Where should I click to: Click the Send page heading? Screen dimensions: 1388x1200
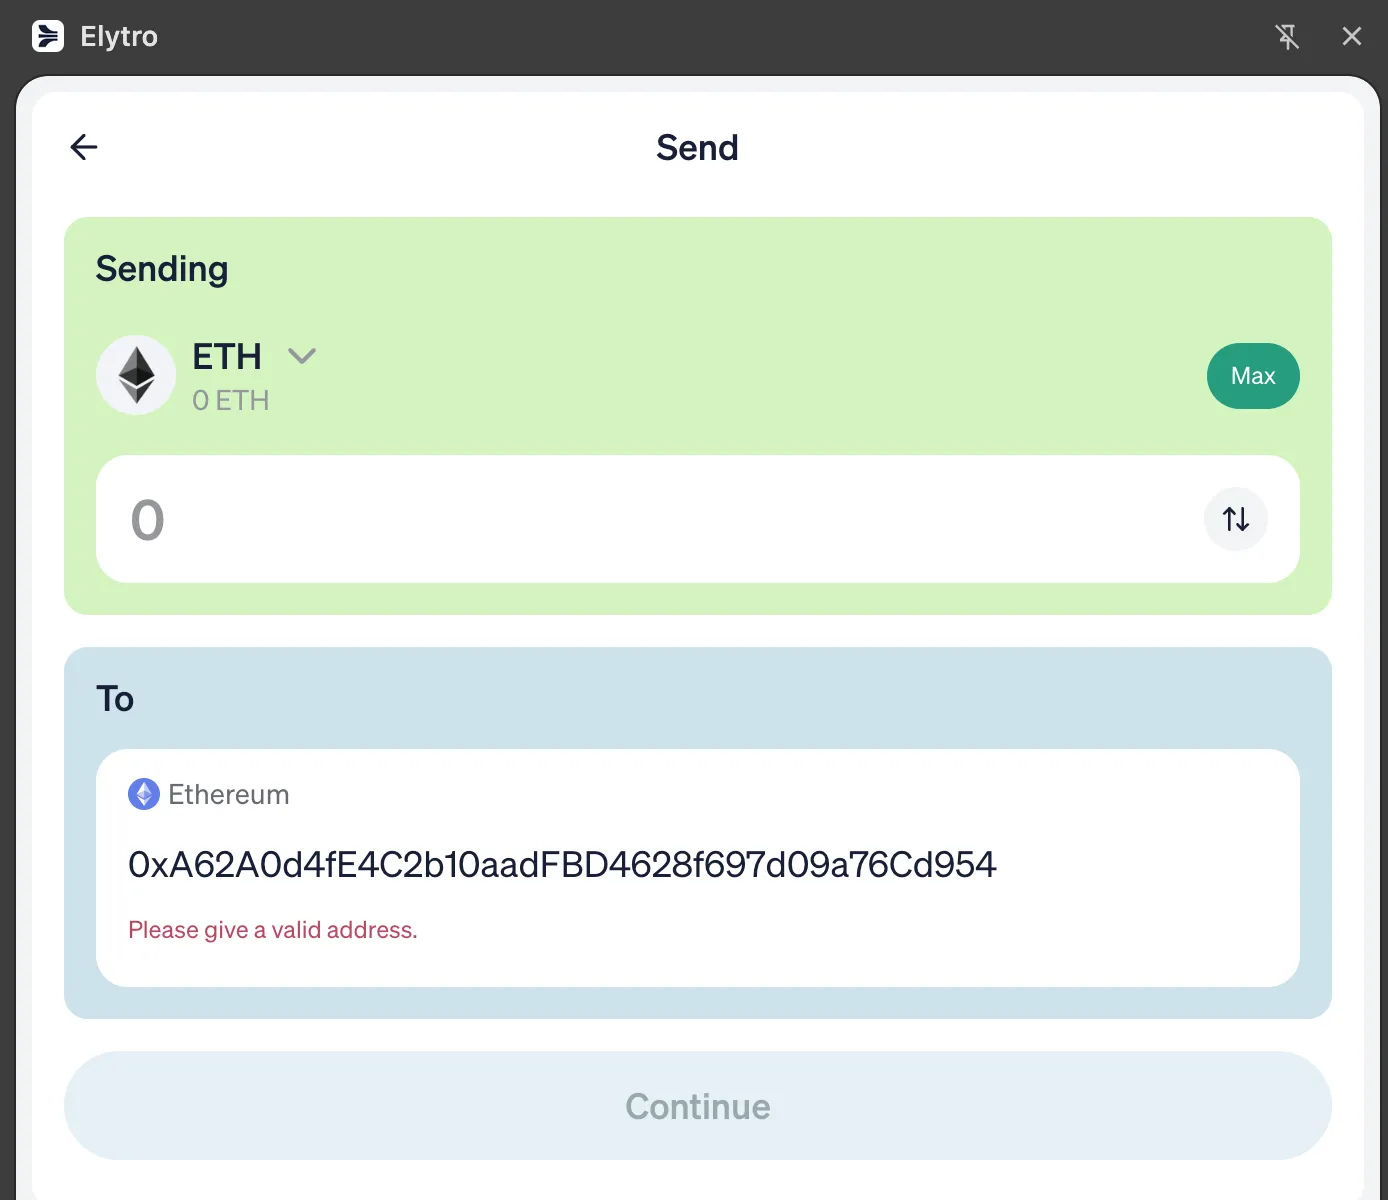(x=697, y=148)
